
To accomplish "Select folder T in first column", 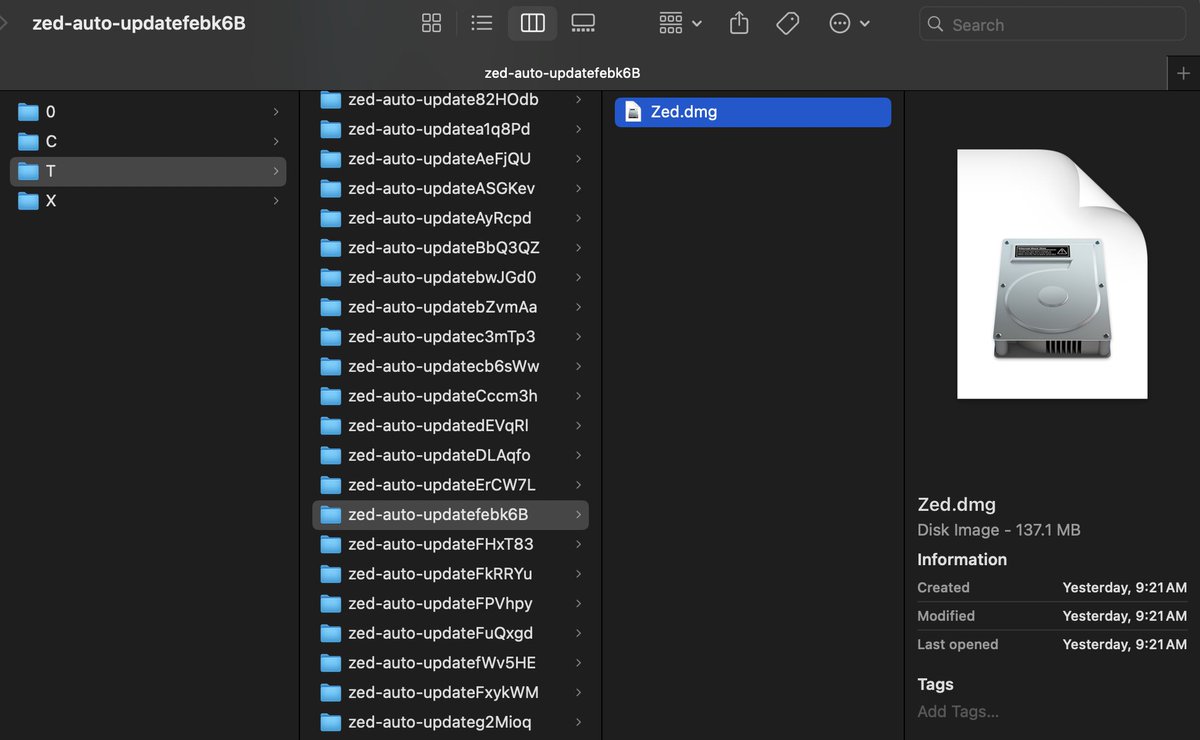I will tap(148, 171).
